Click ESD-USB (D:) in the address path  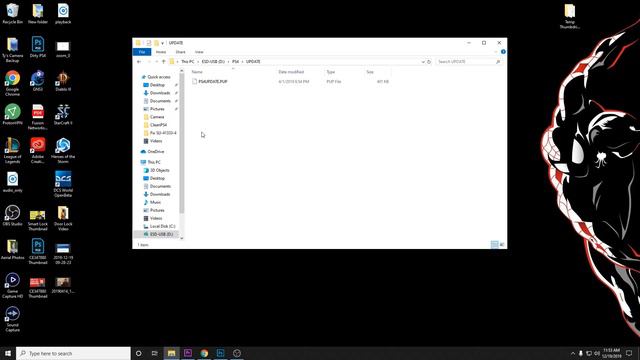[213, 62]
